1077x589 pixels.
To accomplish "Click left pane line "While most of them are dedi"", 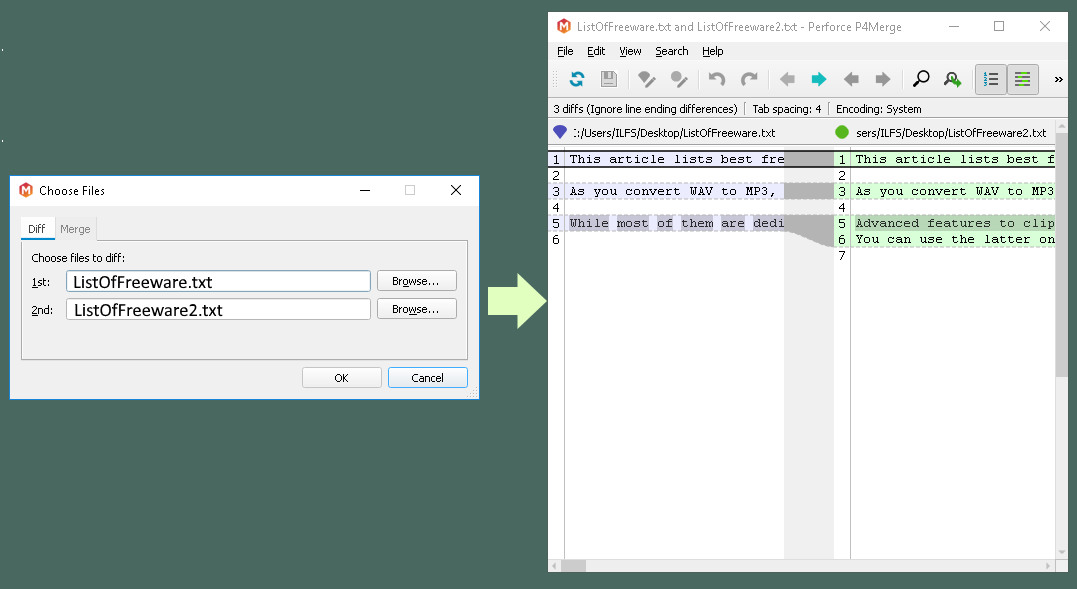I will [677, 223].
